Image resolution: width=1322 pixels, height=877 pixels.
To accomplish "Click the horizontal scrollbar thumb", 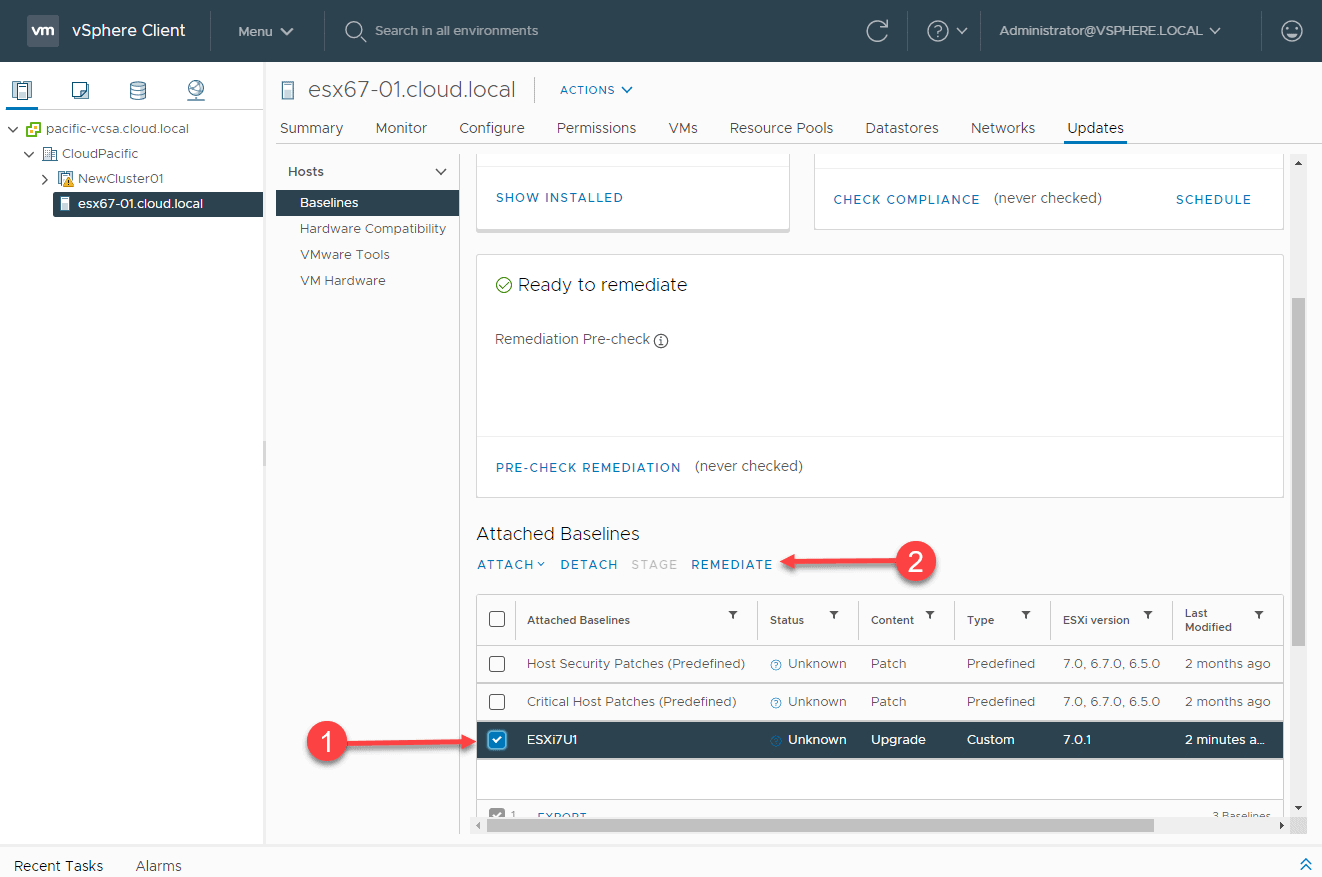I will tap(820, 825).
